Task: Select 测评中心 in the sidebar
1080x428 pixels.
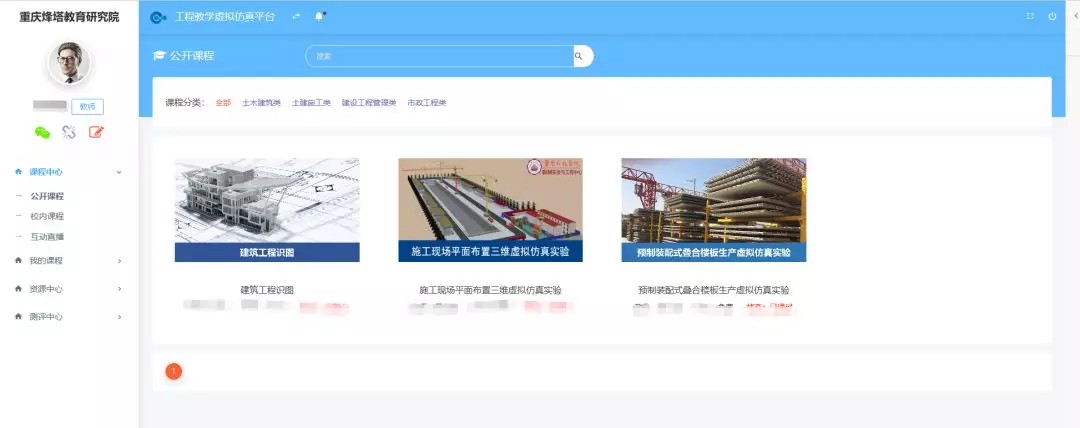Action: (45, 317)
